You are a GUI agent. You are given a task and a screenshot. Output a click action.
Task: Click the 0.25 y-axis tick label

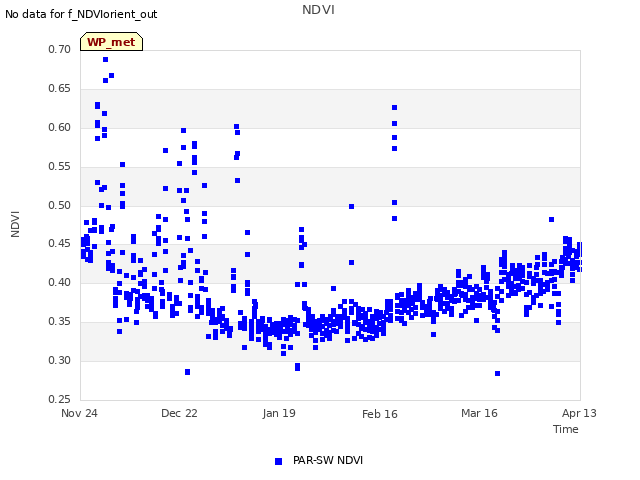(60, 399)
